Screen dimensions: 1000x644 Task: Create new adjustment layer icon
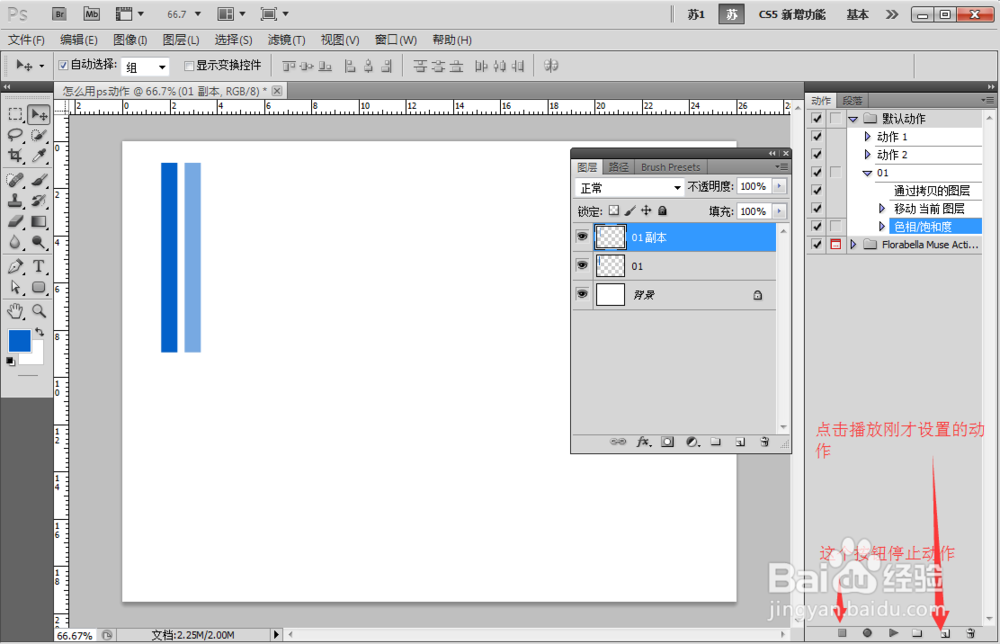(x=693, y=441)
